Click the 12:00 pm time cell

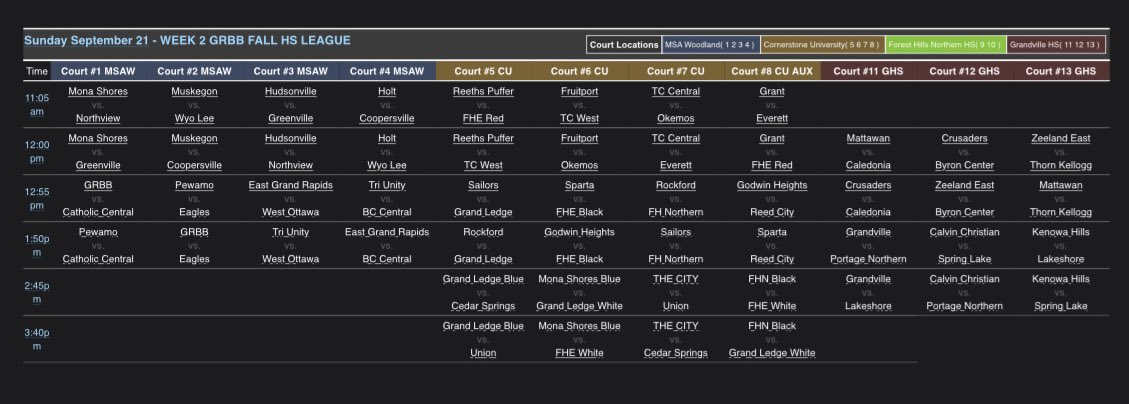point(37,151)
